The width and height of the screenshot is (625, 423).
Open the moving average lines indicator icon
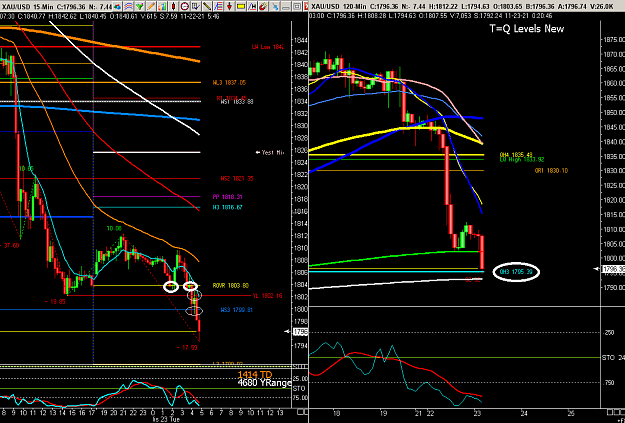click(129, 6)
